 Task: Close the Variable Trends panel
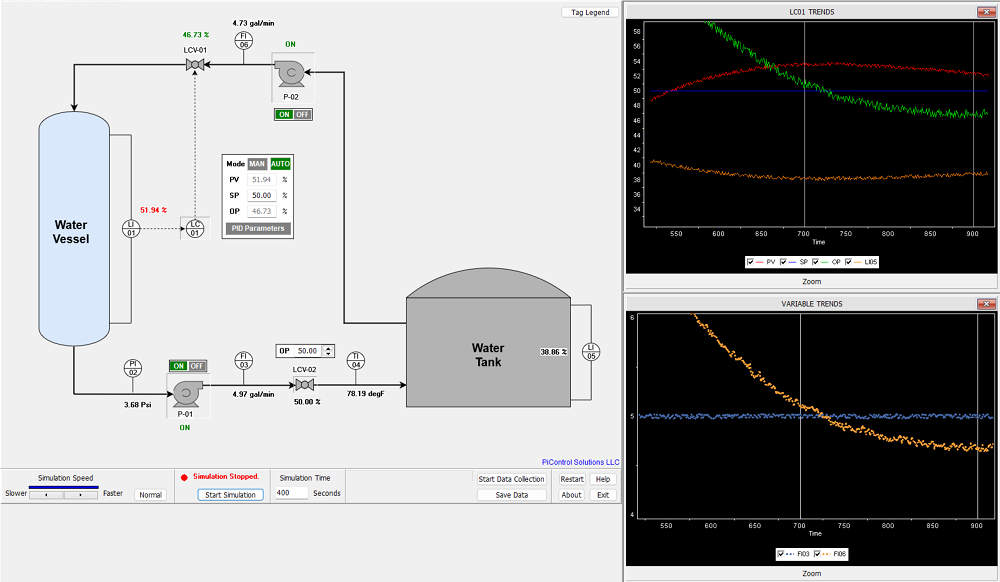[x=985, y=303]
